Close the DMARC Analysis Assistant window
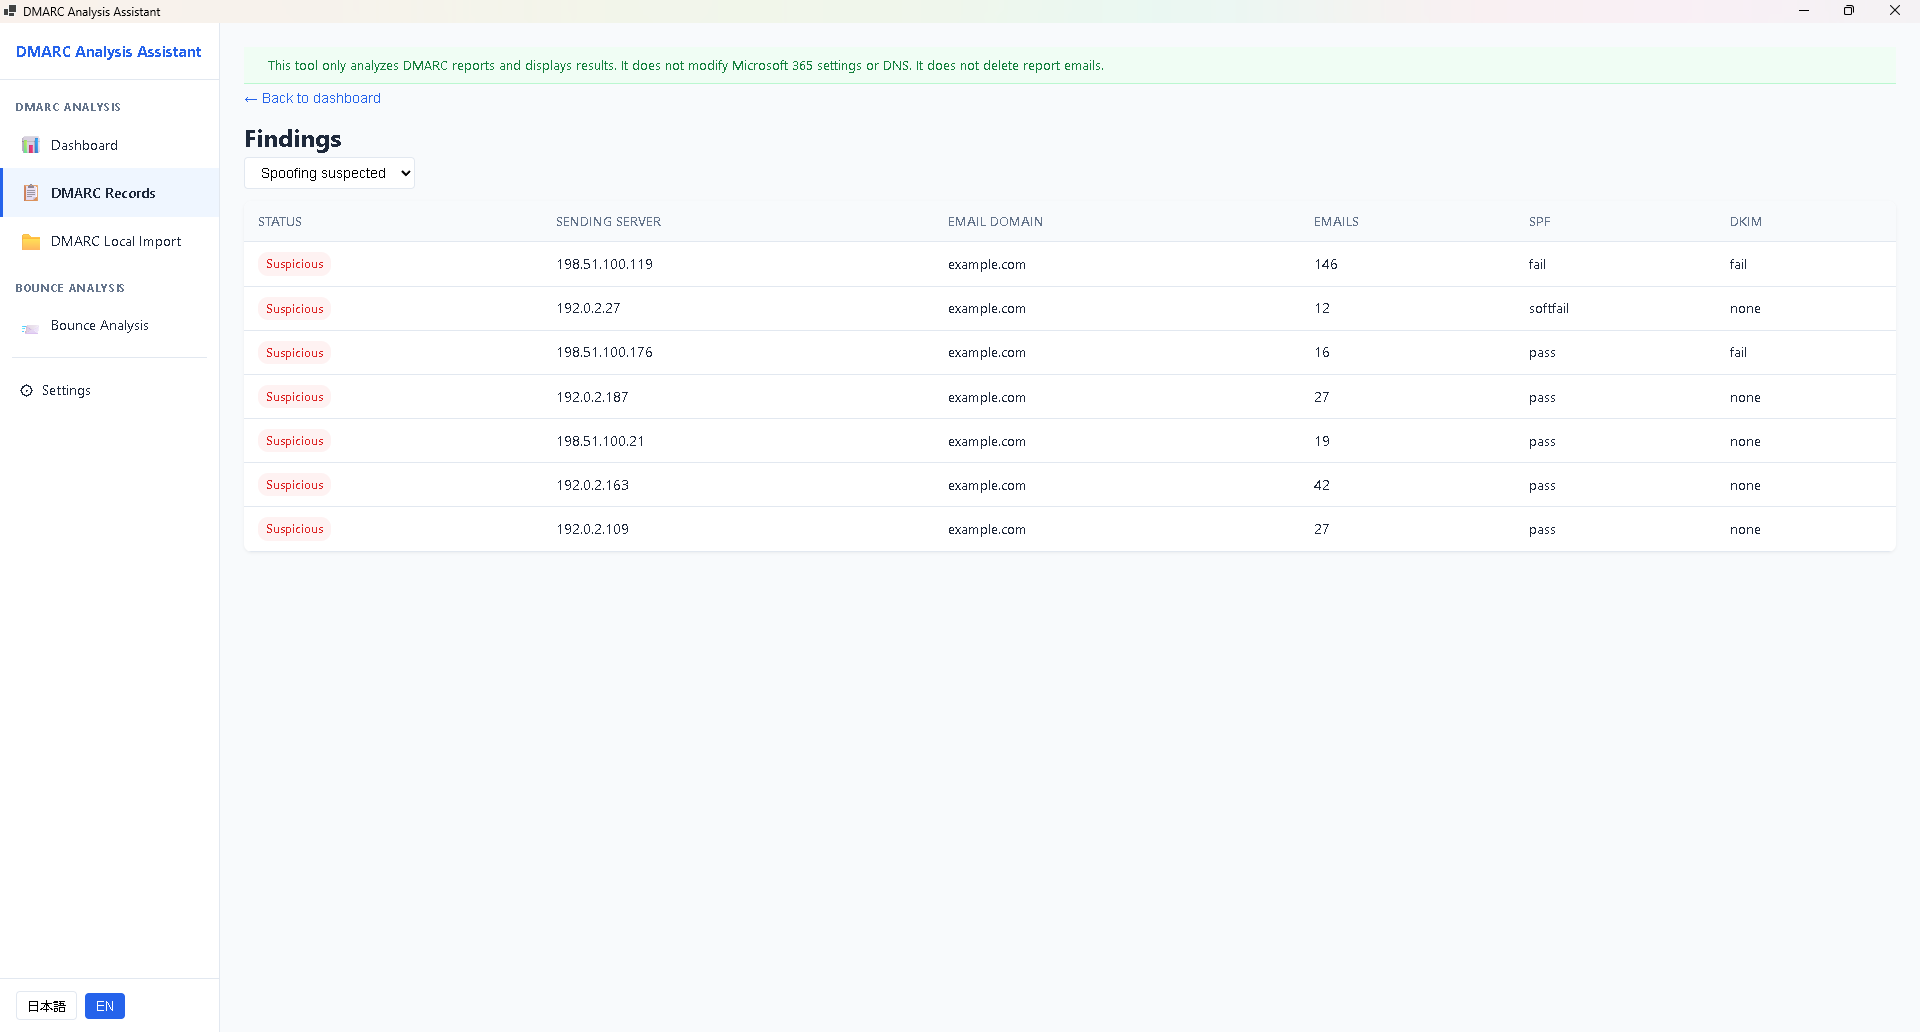Screen dimensions: 1920x1032 click(x=1895, y=11)
